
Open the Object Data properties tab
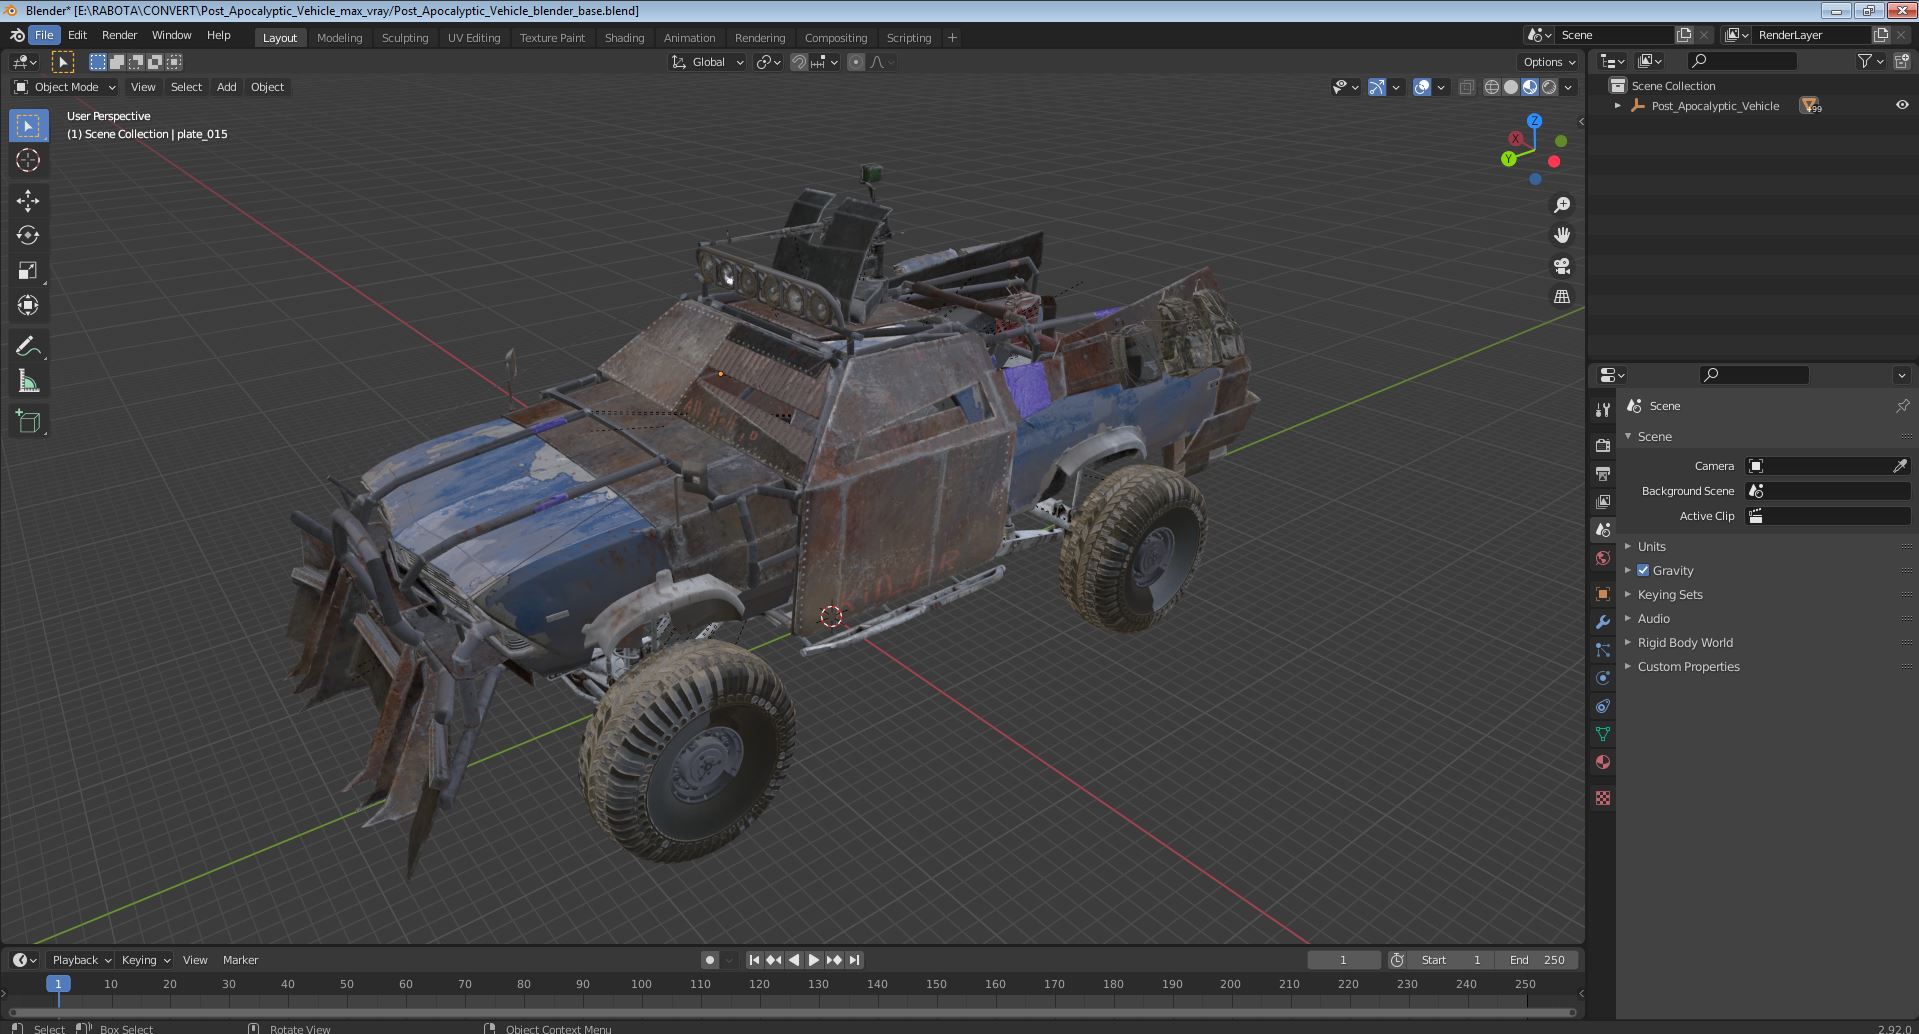[1603, 734]
